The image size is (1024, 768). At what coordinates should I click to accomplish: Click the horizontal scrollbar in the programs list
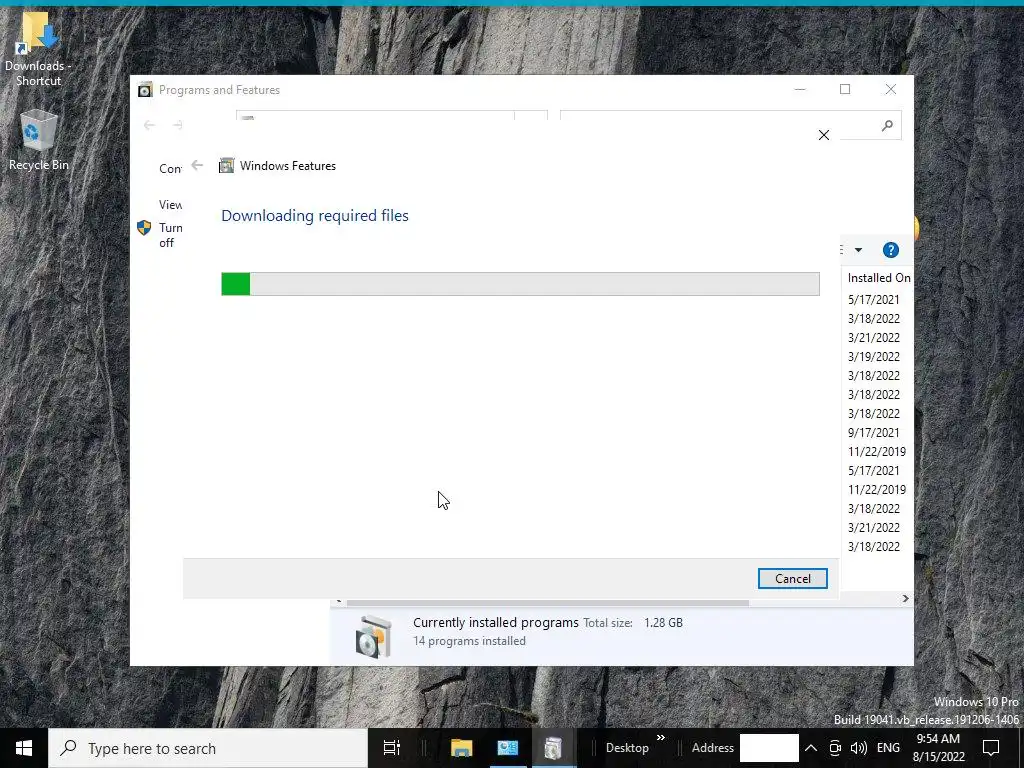[547, 602]
